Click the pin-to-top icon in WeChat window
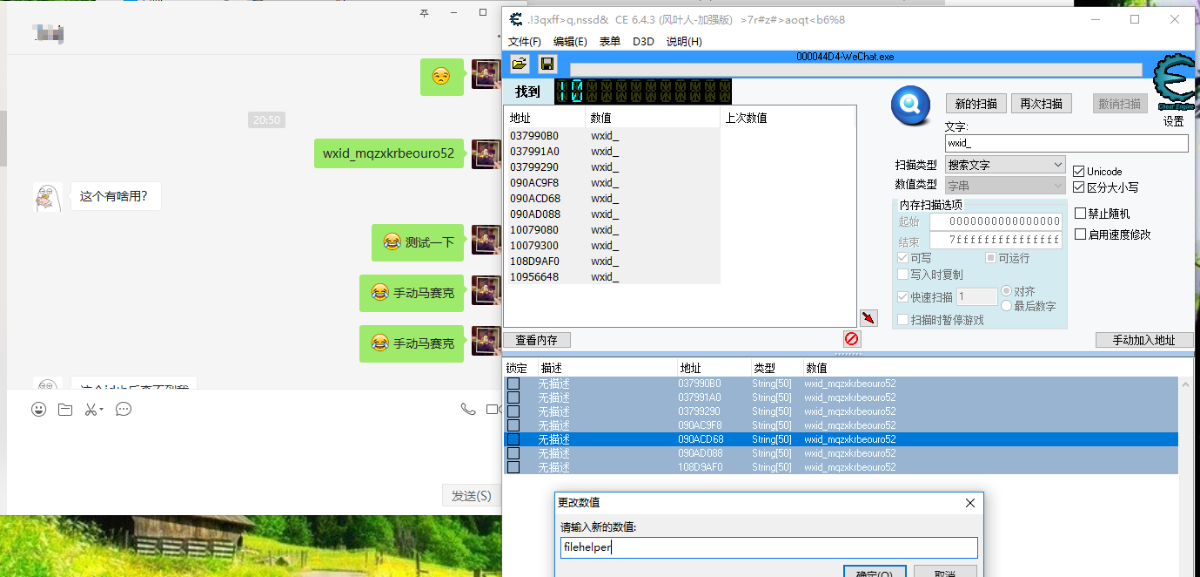The width and height of the screenshot is (1200, 577). point(424,14)
